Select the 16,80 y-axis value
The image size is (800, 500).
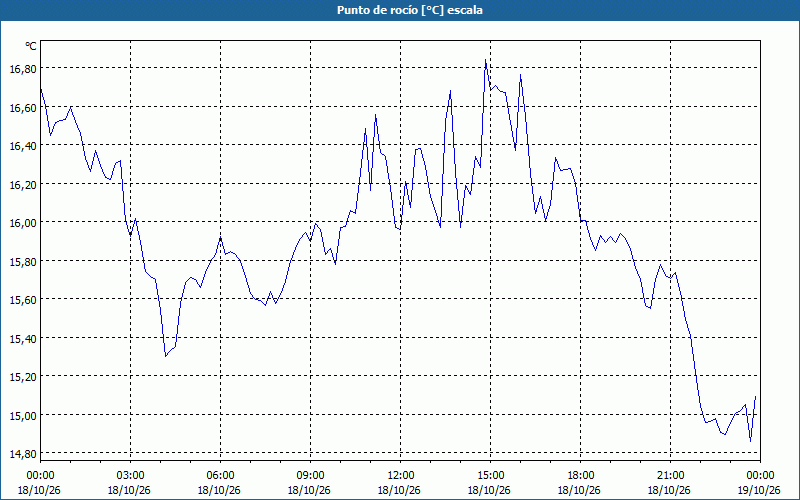pos(23,69)
